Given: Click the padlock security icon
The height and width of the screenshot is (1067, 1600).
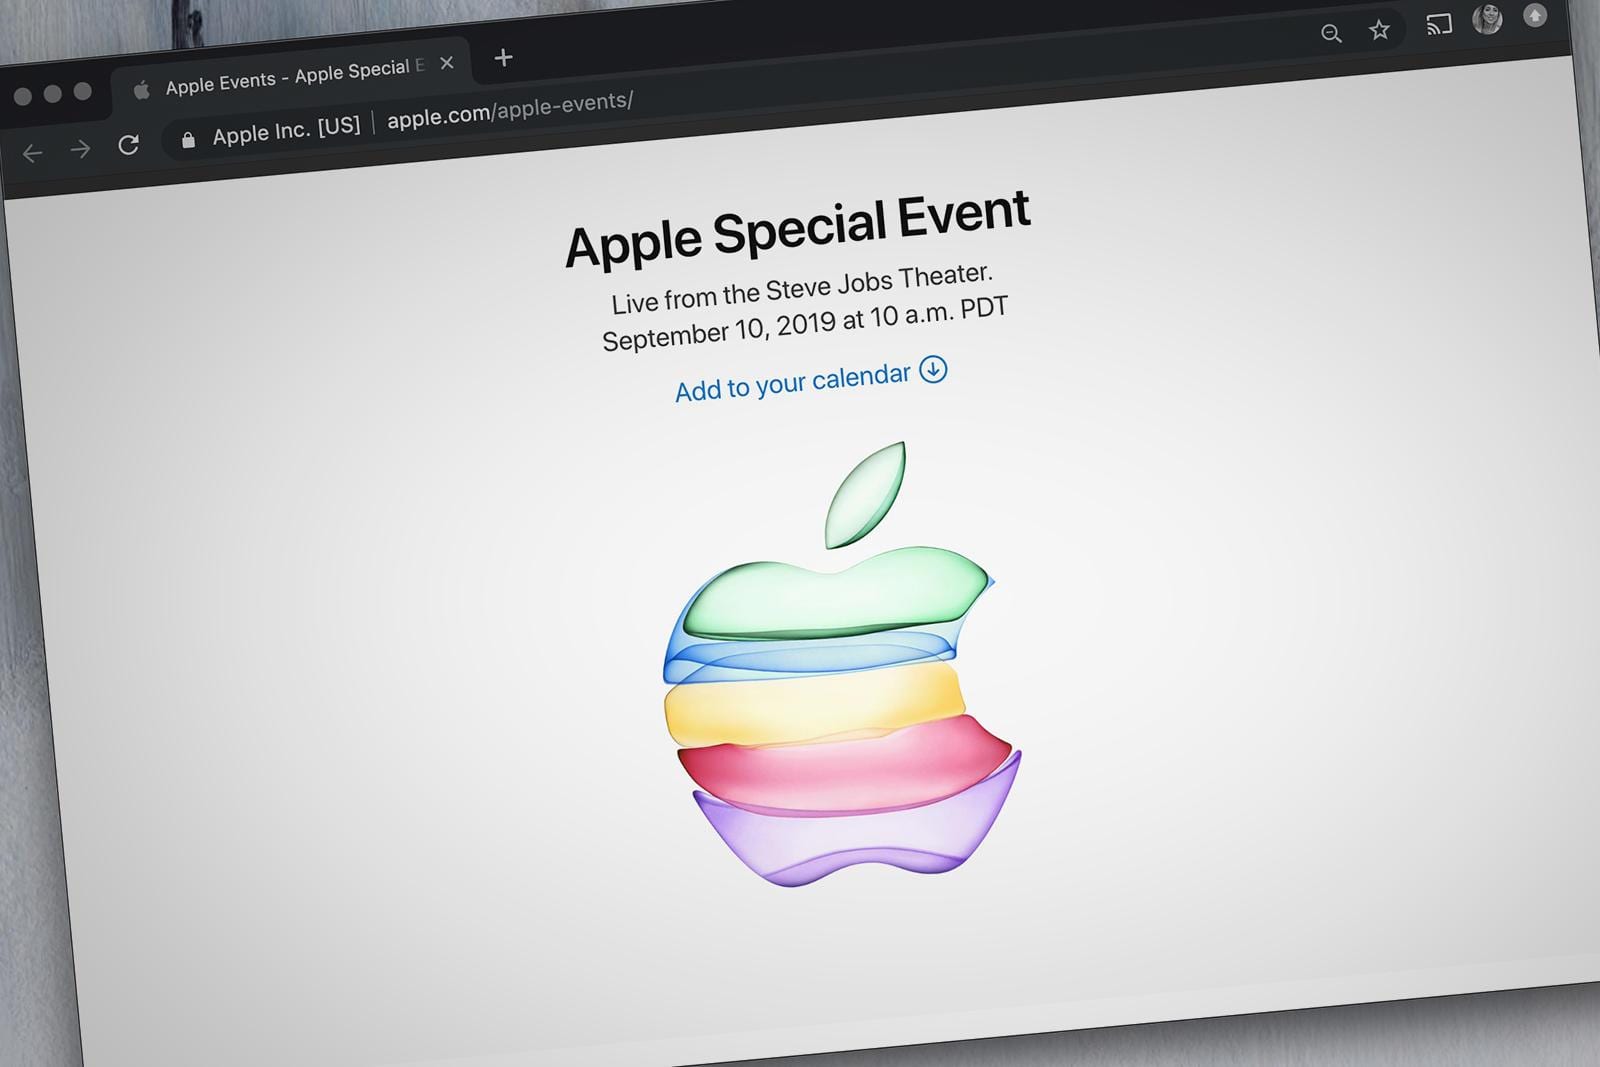Looking at the screenshot, I should point(188,140).
